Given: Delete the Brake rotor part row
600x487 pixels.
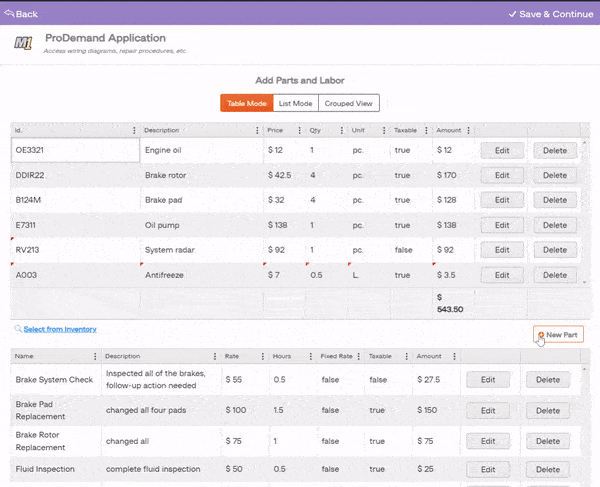Looking at the screenshot, I should (555, 175).
